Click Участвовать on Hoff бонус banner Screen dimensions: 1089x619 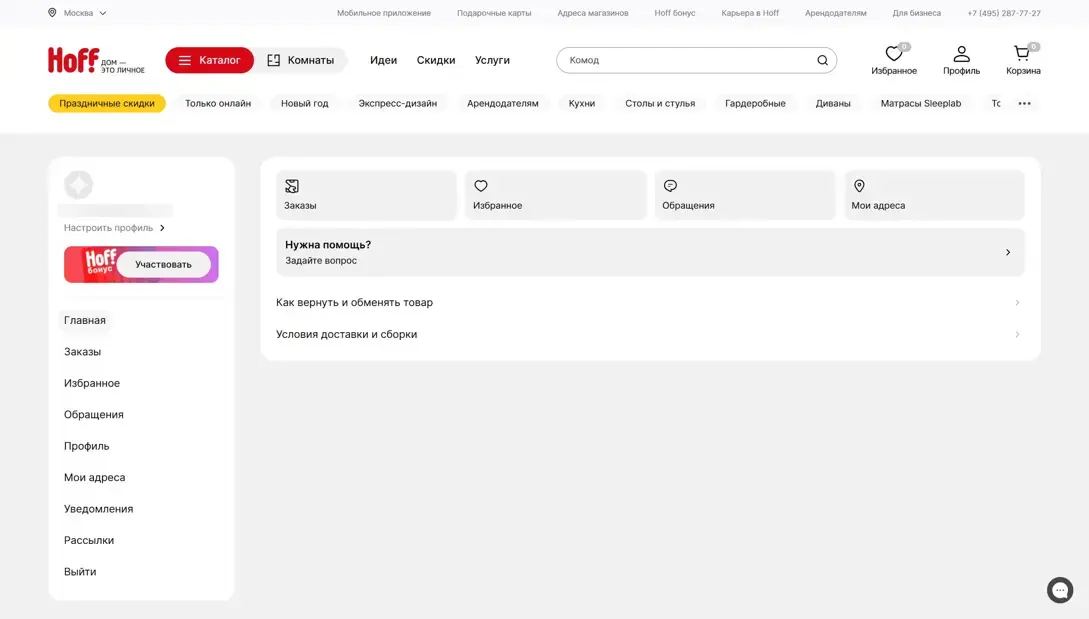point(163,264)
